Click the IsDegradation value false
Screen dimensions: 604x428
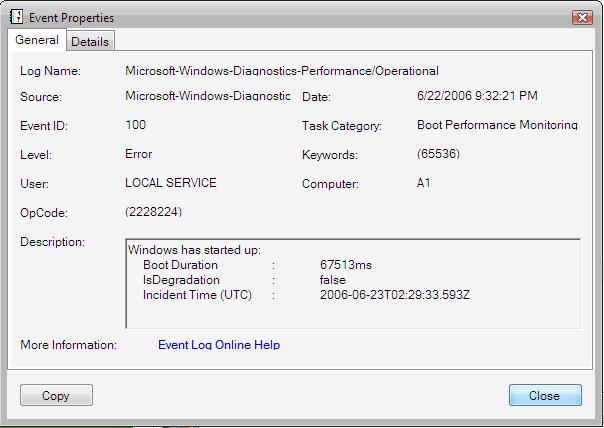tap(333, 280)
